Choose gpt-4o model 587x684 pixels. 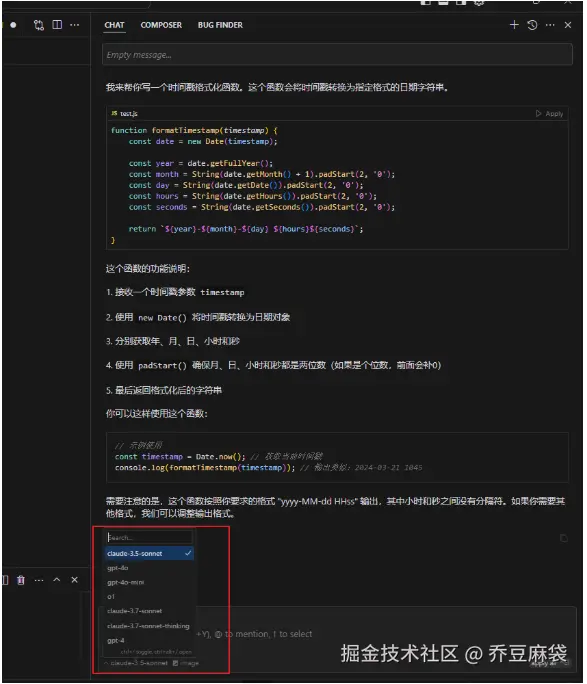(118, 568)
